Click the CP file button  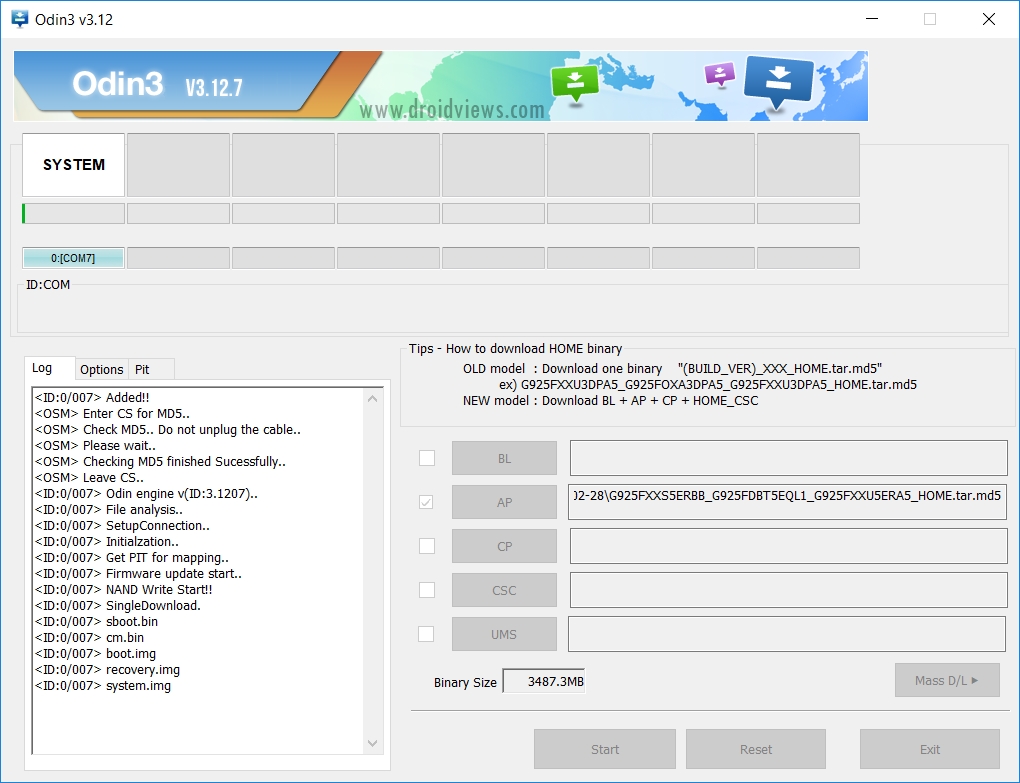coord(504,546)
